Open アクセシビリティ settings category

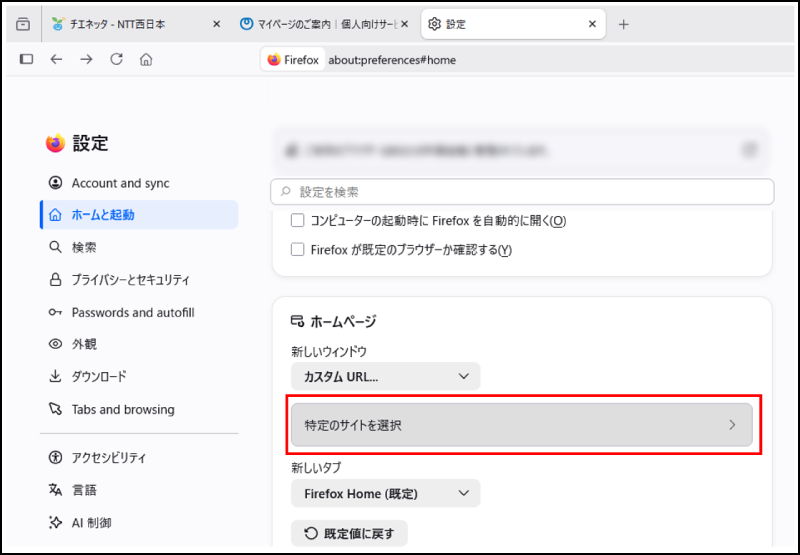point(139,458)
